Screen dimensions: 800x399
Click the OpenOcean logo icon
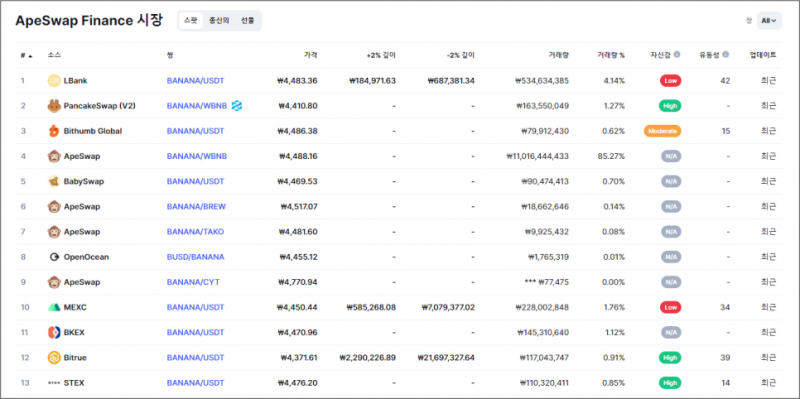[x=54, y=257]
